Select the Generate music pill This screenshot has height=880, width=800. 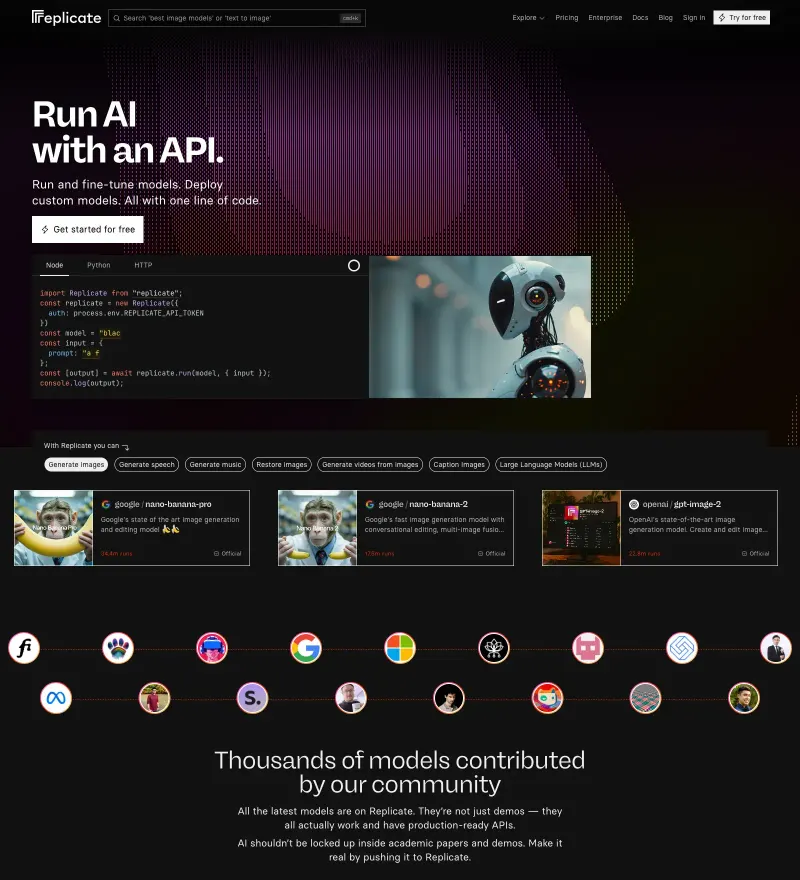point(215,465)
